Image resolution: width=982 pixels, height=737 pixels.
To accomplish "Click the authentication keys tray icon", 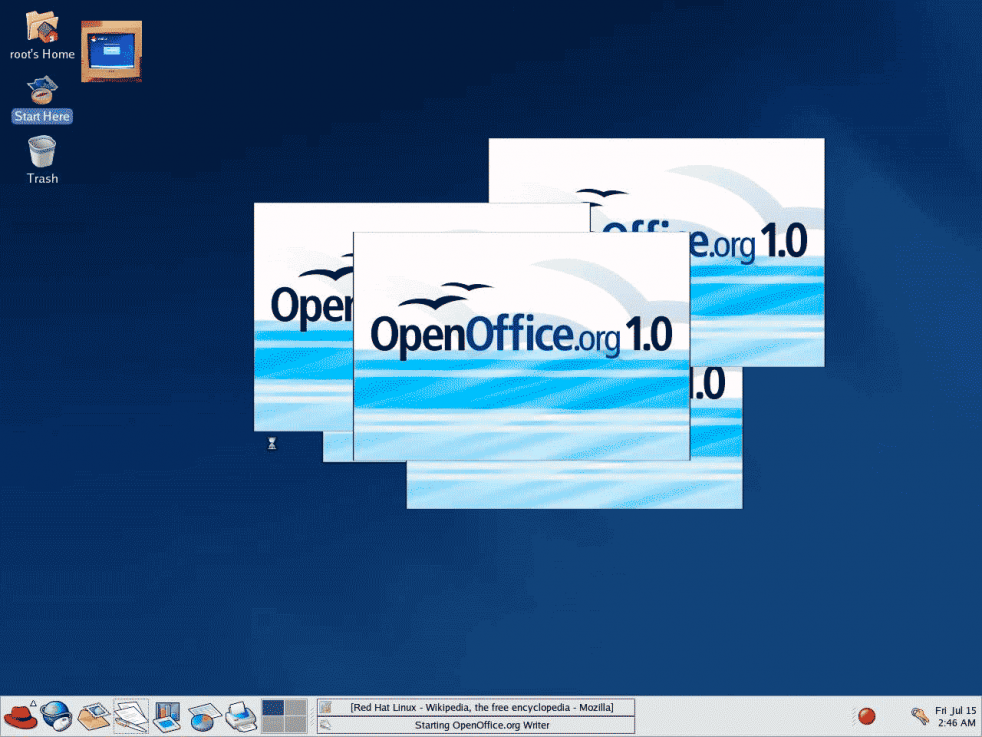I will 919,716.
